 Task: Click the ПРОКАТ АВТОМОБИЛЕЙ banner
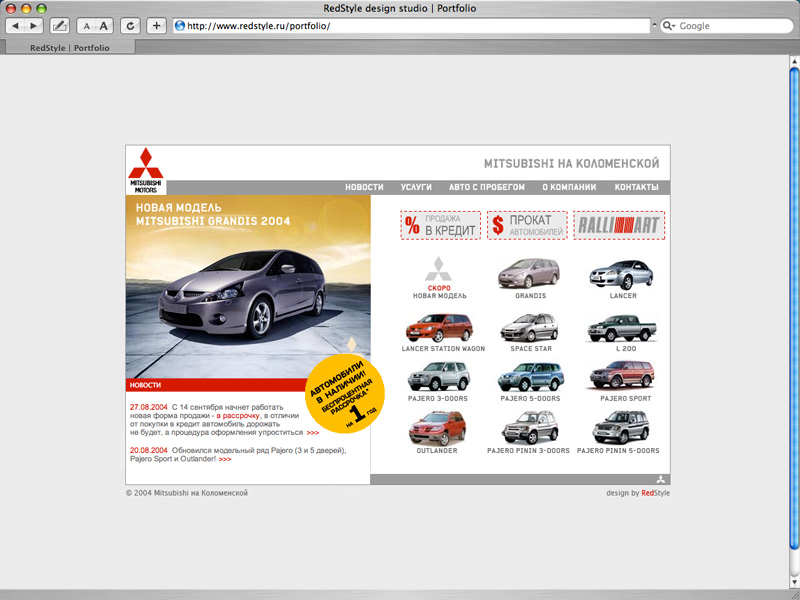(x=527, y=225)
